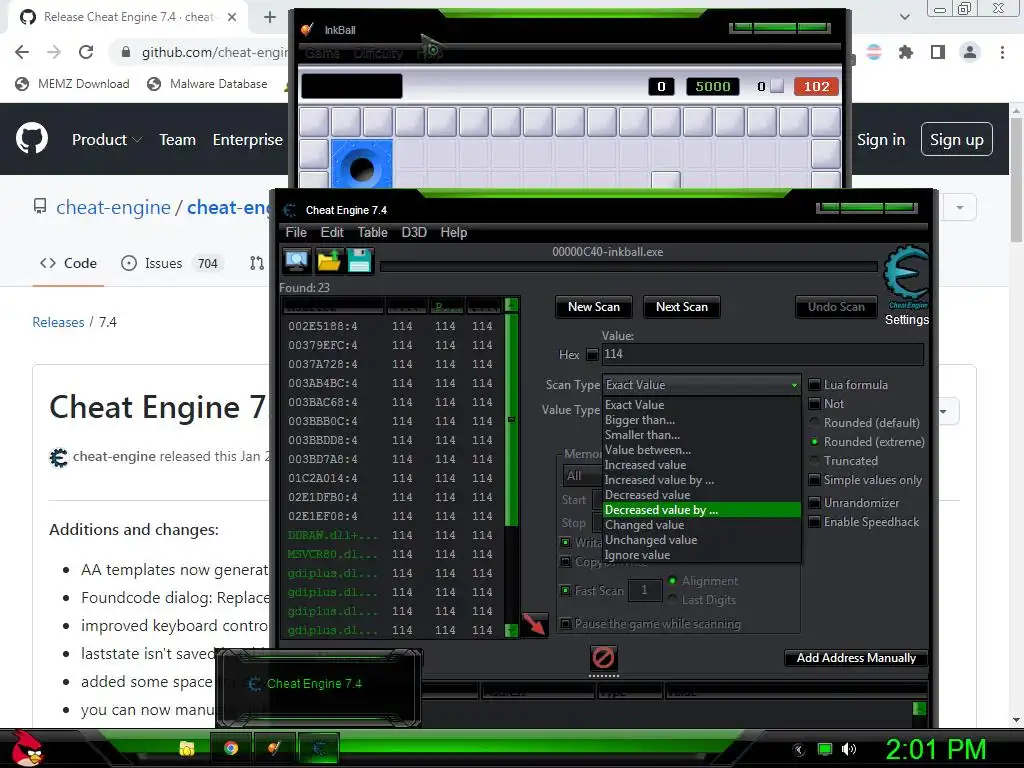1024x768 pixels.
Task: Click the forward arrow in Chrome
Action: pos(54,52)
